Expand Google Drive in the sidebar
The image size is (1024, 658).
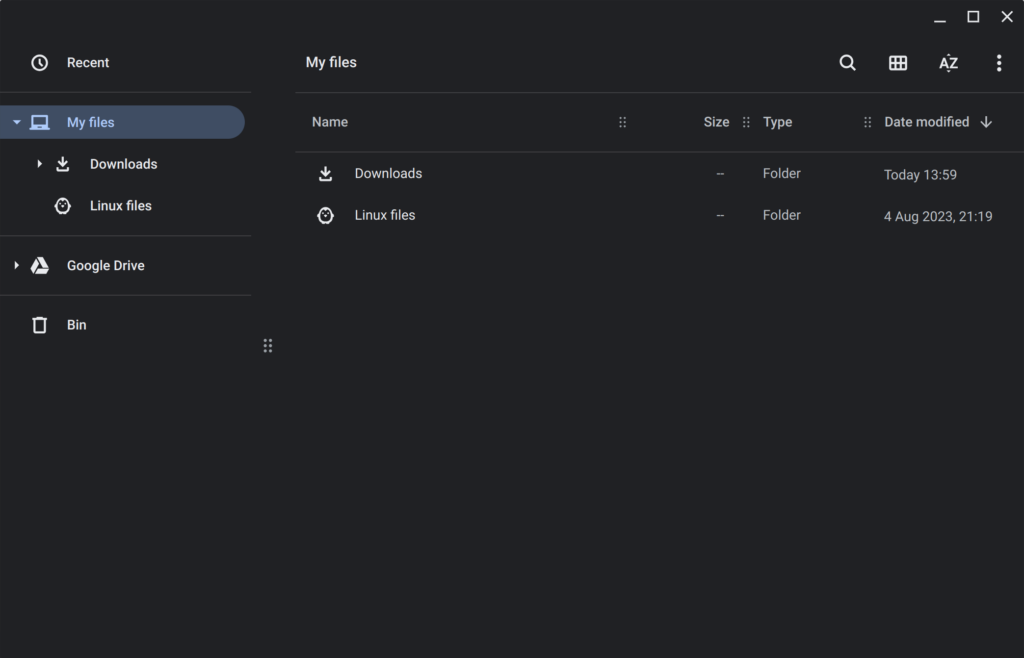click(x=15, y=265)
